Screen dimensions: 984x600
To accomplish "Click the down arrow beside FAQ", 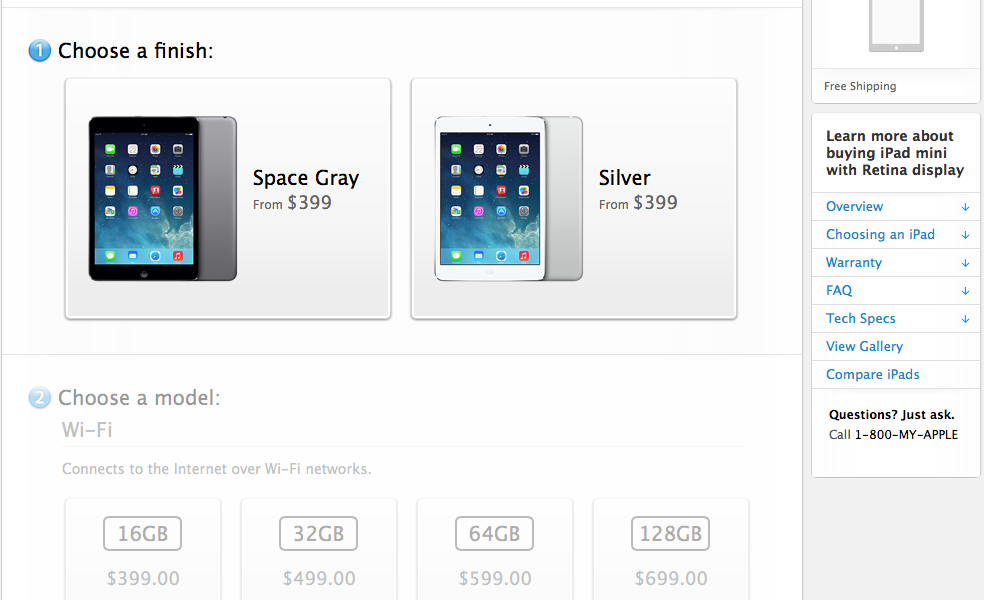I will click(x=965, y=291).
